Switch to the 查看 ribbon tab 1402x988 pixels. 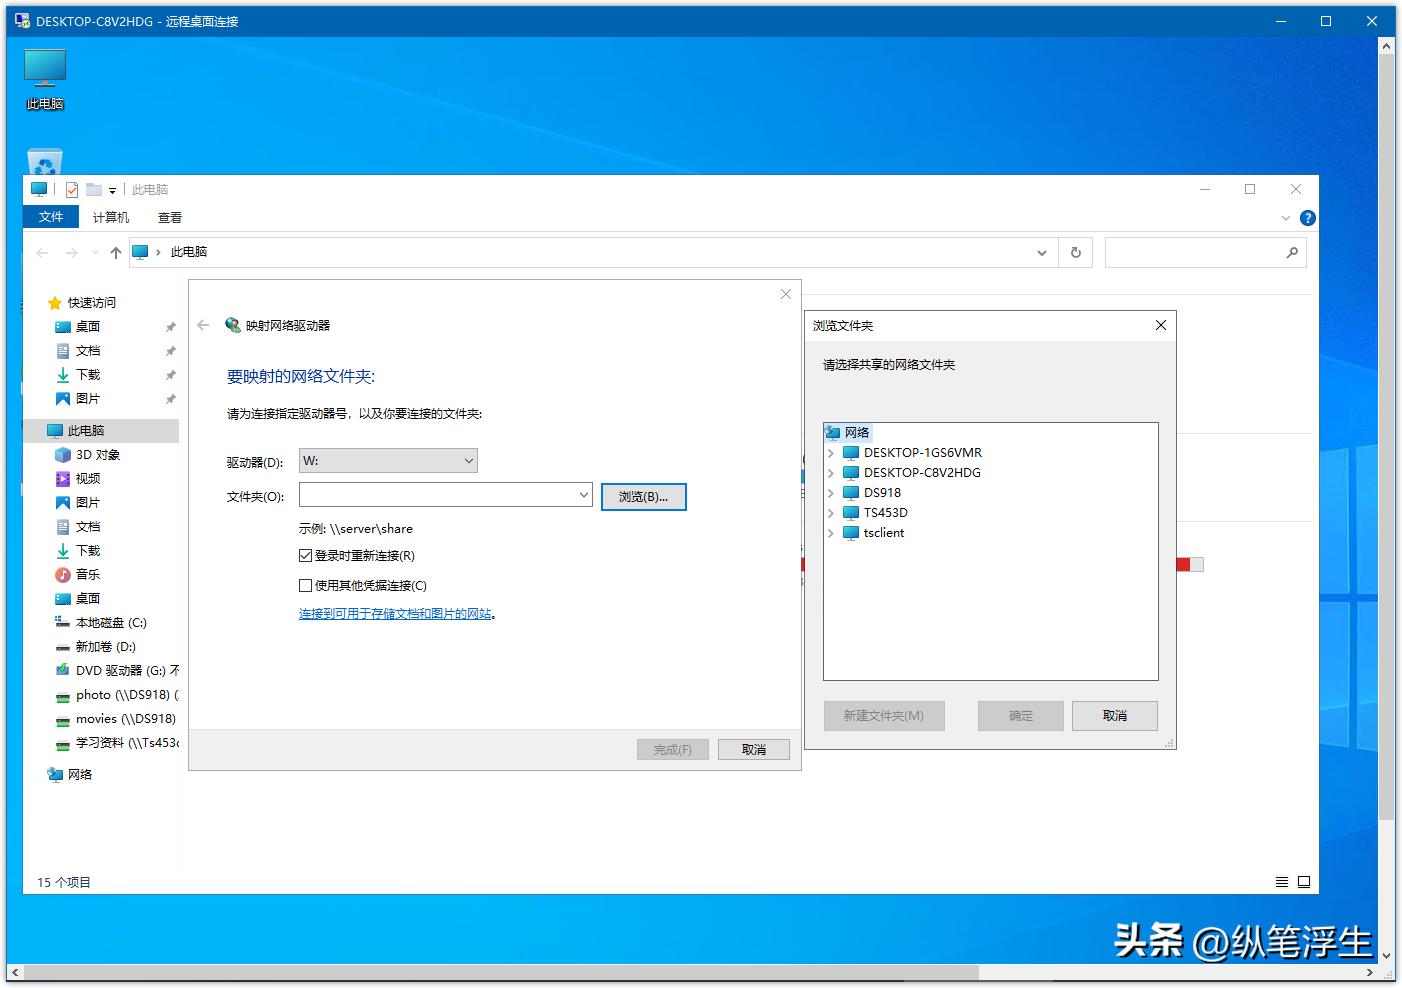(x=169, y=217)
